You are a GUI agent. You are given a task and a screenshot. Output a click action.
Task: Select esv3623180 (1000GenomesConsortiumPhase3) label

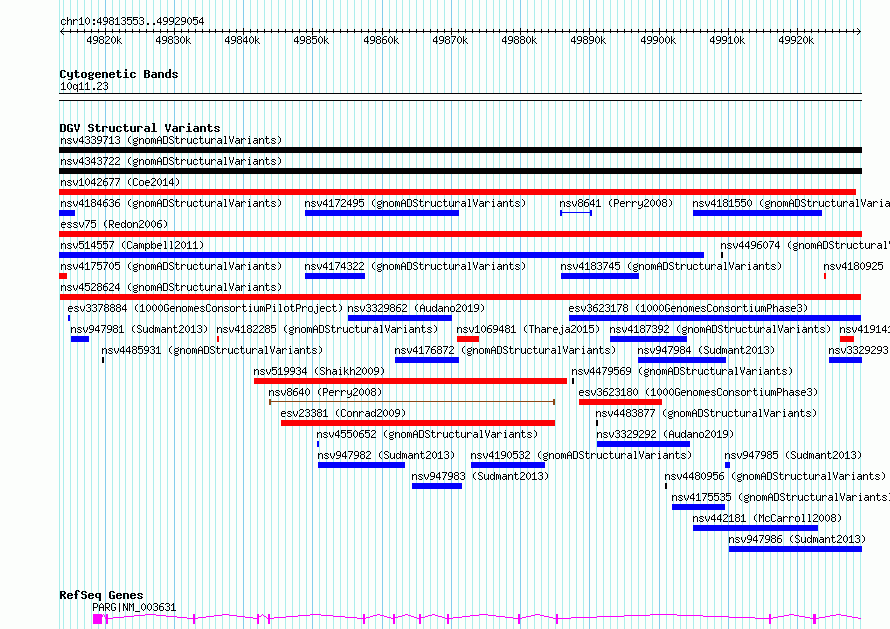click(x=698, y=392)
